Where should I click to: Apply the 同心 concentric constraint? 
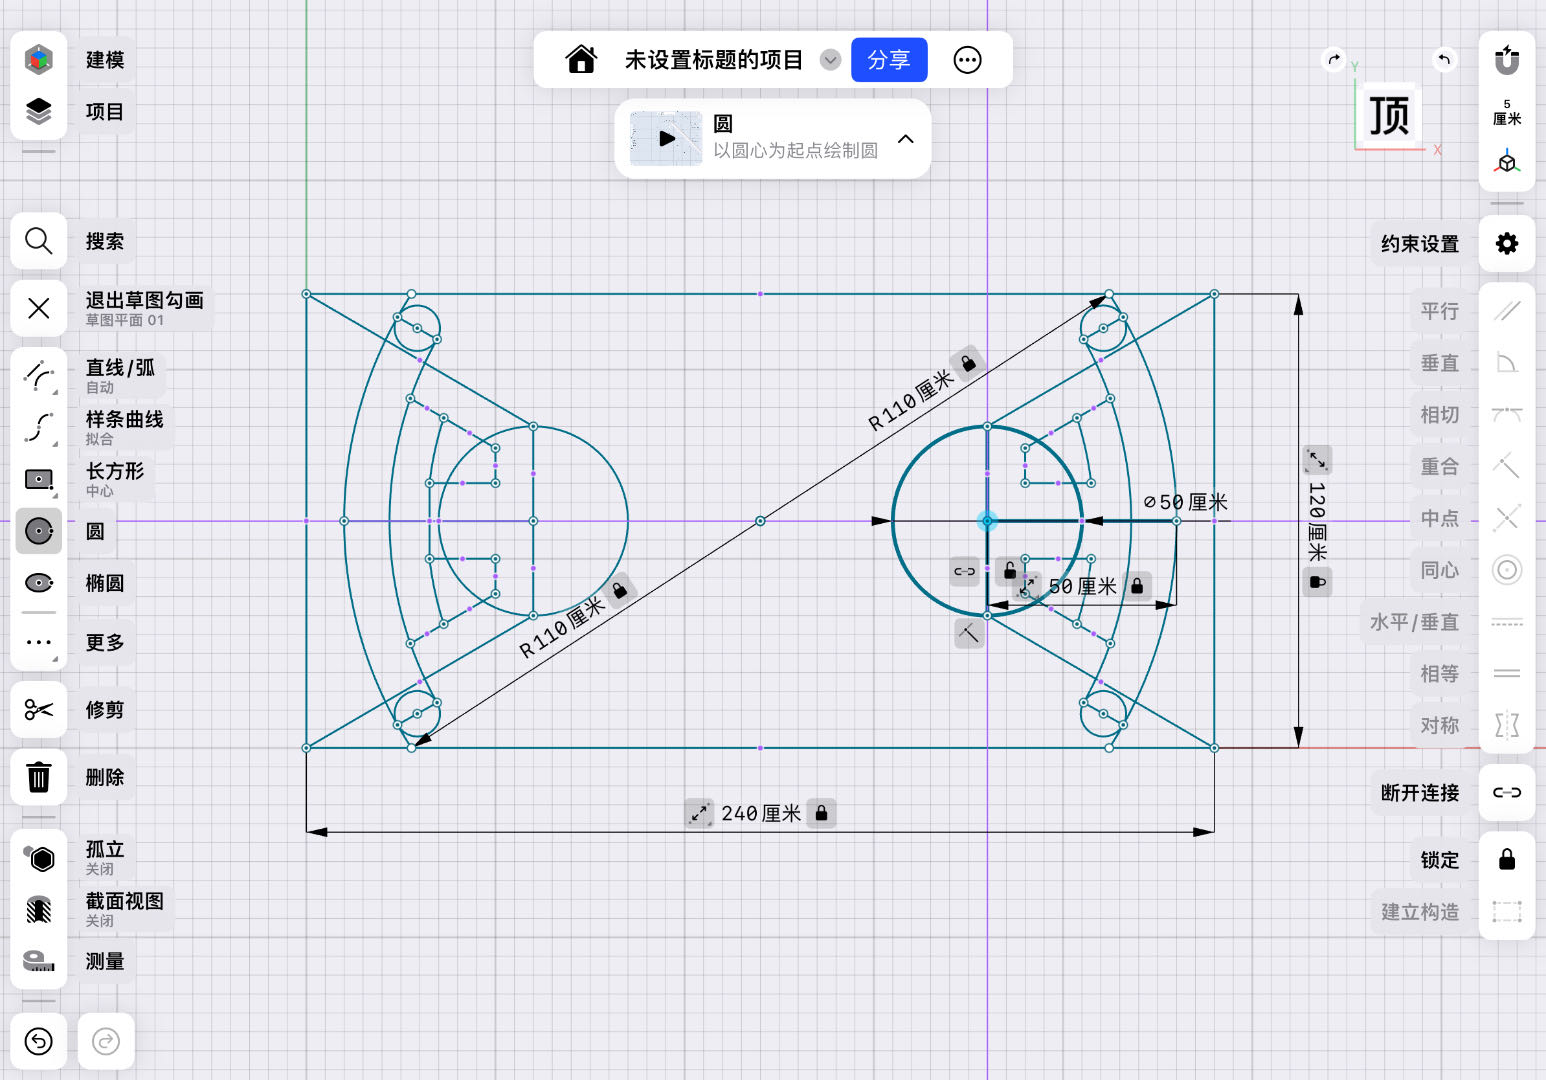click(1507, 570)
